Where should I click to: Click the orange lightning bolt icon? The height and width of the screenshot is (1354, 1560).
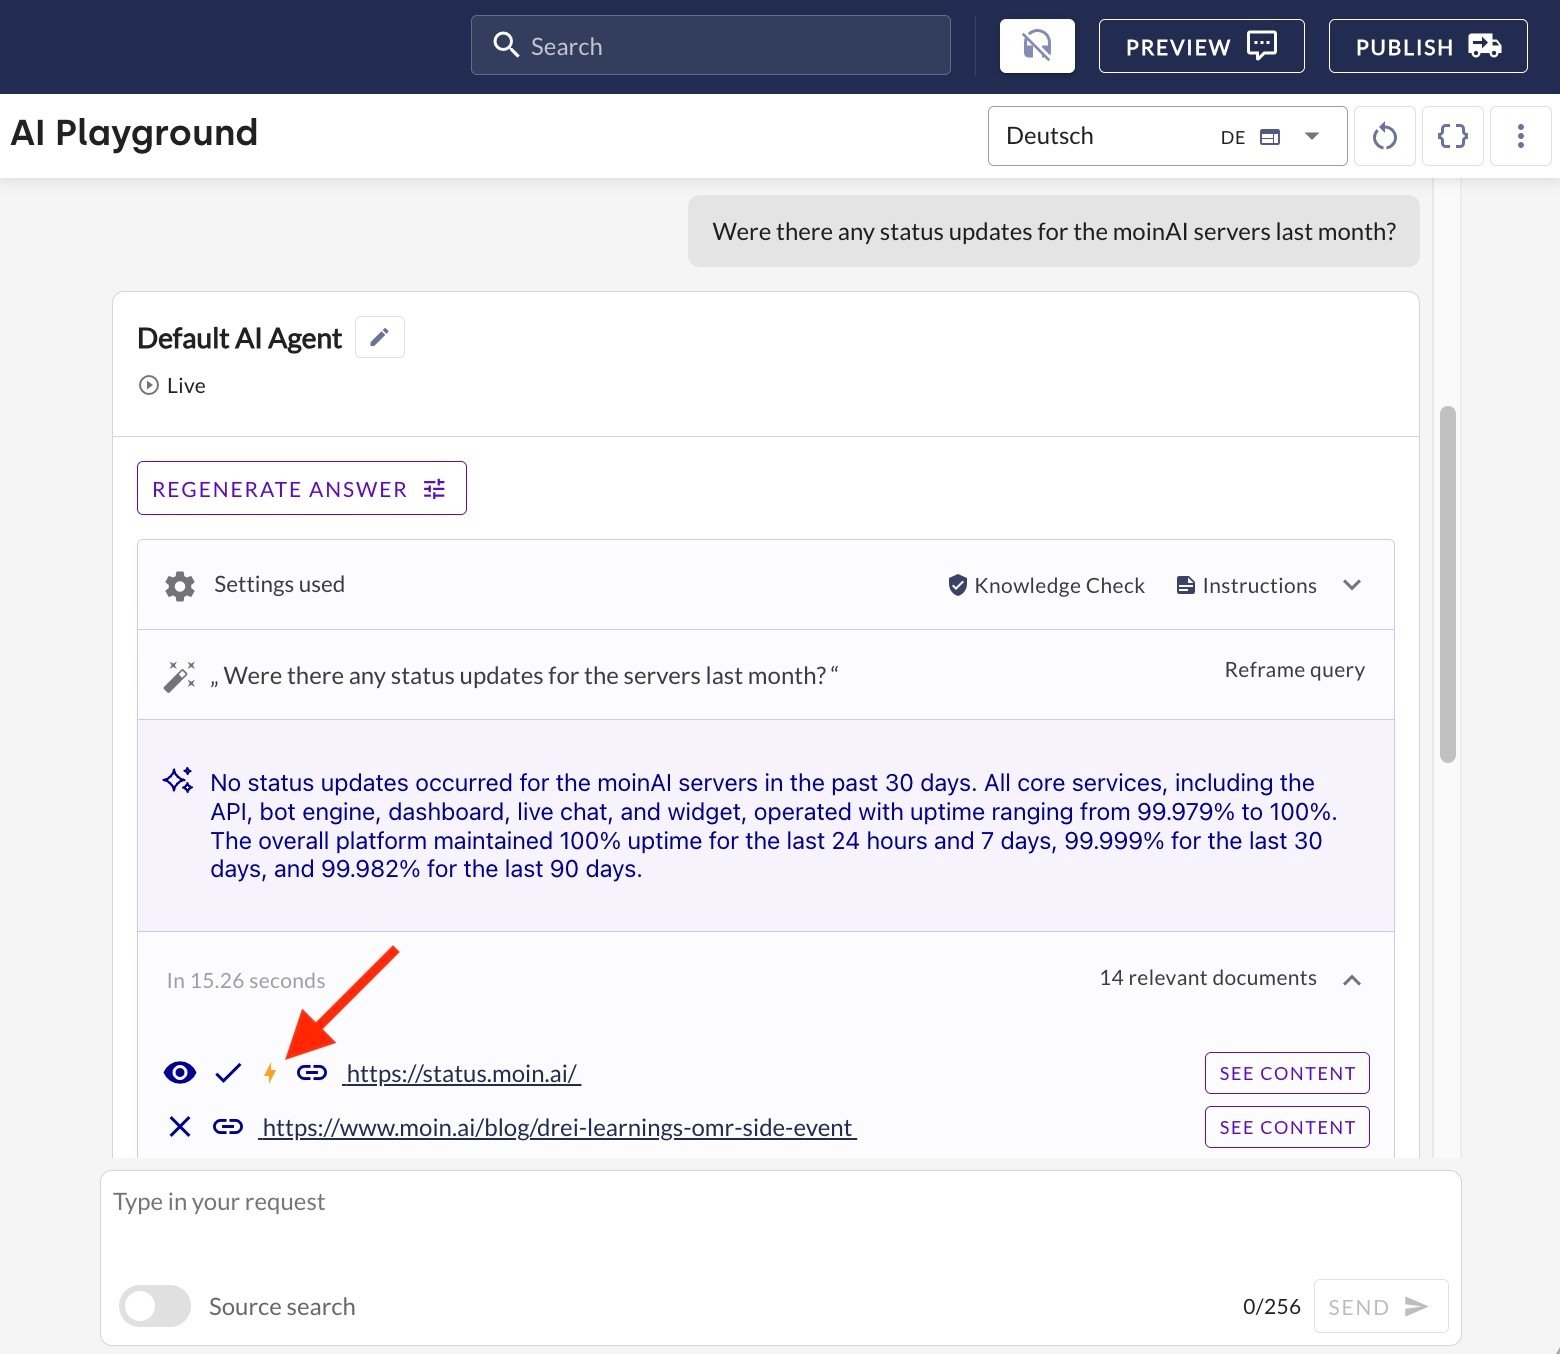point(269,1073)
